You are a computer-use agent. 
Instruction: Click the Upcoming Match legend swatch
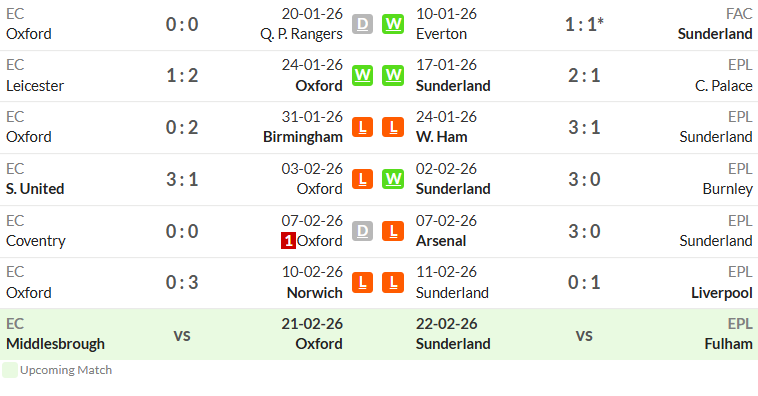pos(10,370)
